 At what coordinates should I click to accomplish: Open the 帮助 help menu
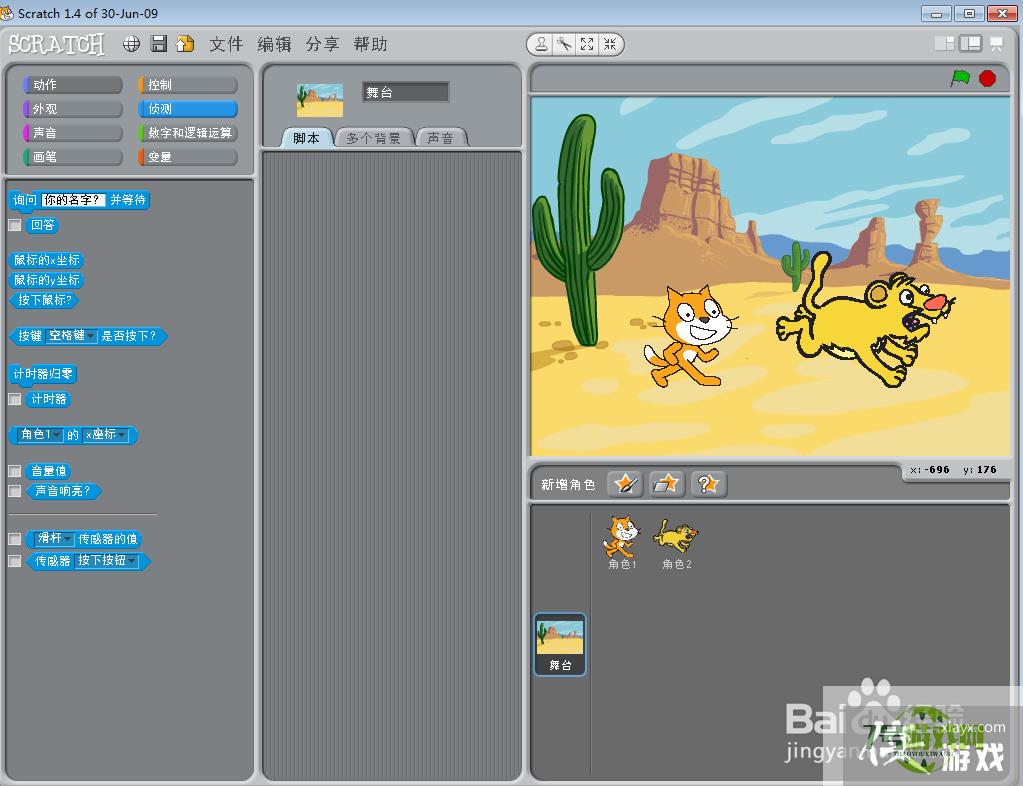371,44
